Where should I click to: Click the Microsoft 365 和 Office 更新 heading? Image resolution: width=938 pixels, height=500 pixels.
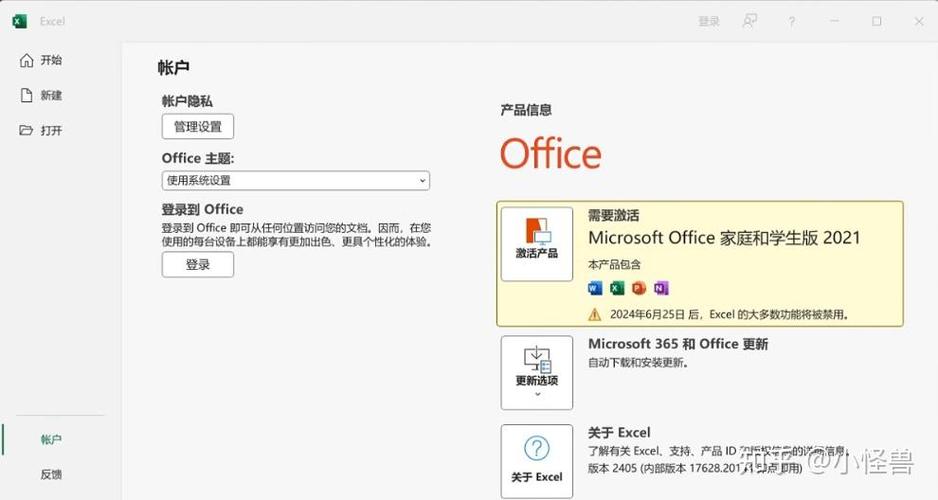[678, 344]
